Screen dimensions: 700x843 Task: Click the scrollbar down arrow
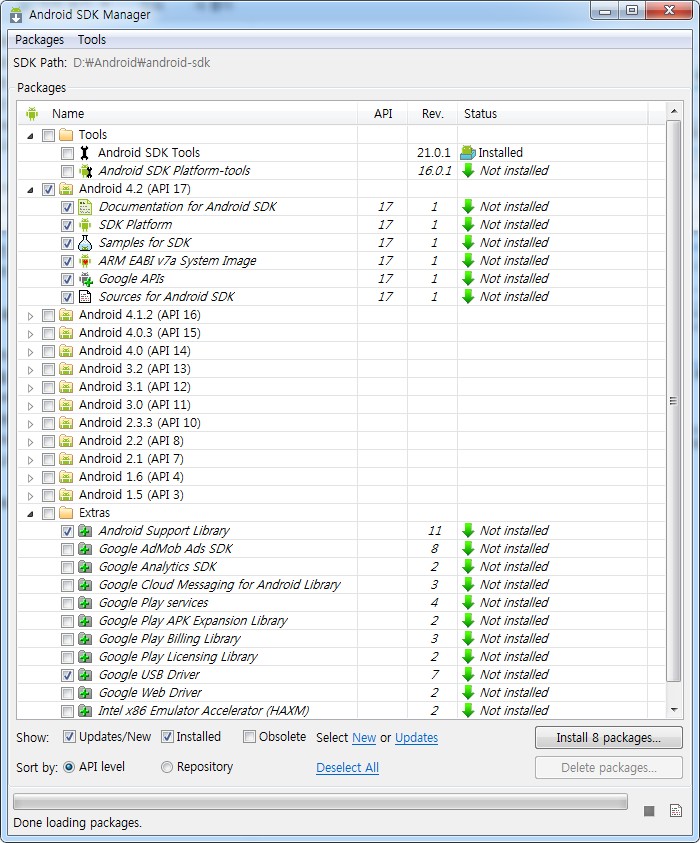[674, 710]
